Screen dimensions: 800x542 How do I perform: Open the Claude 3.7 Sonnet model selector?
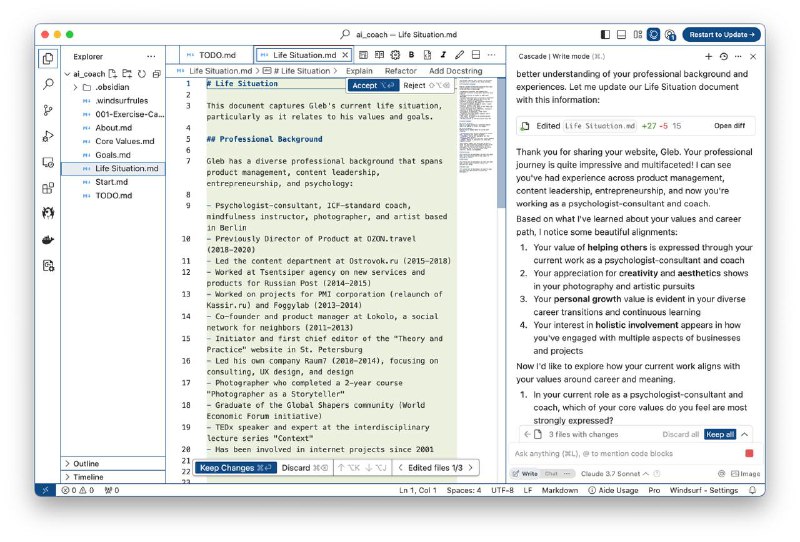(x=615, y=474)
